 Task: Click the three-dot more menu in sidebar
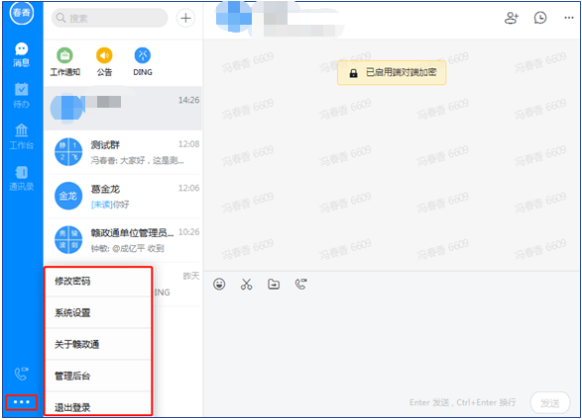22,402
